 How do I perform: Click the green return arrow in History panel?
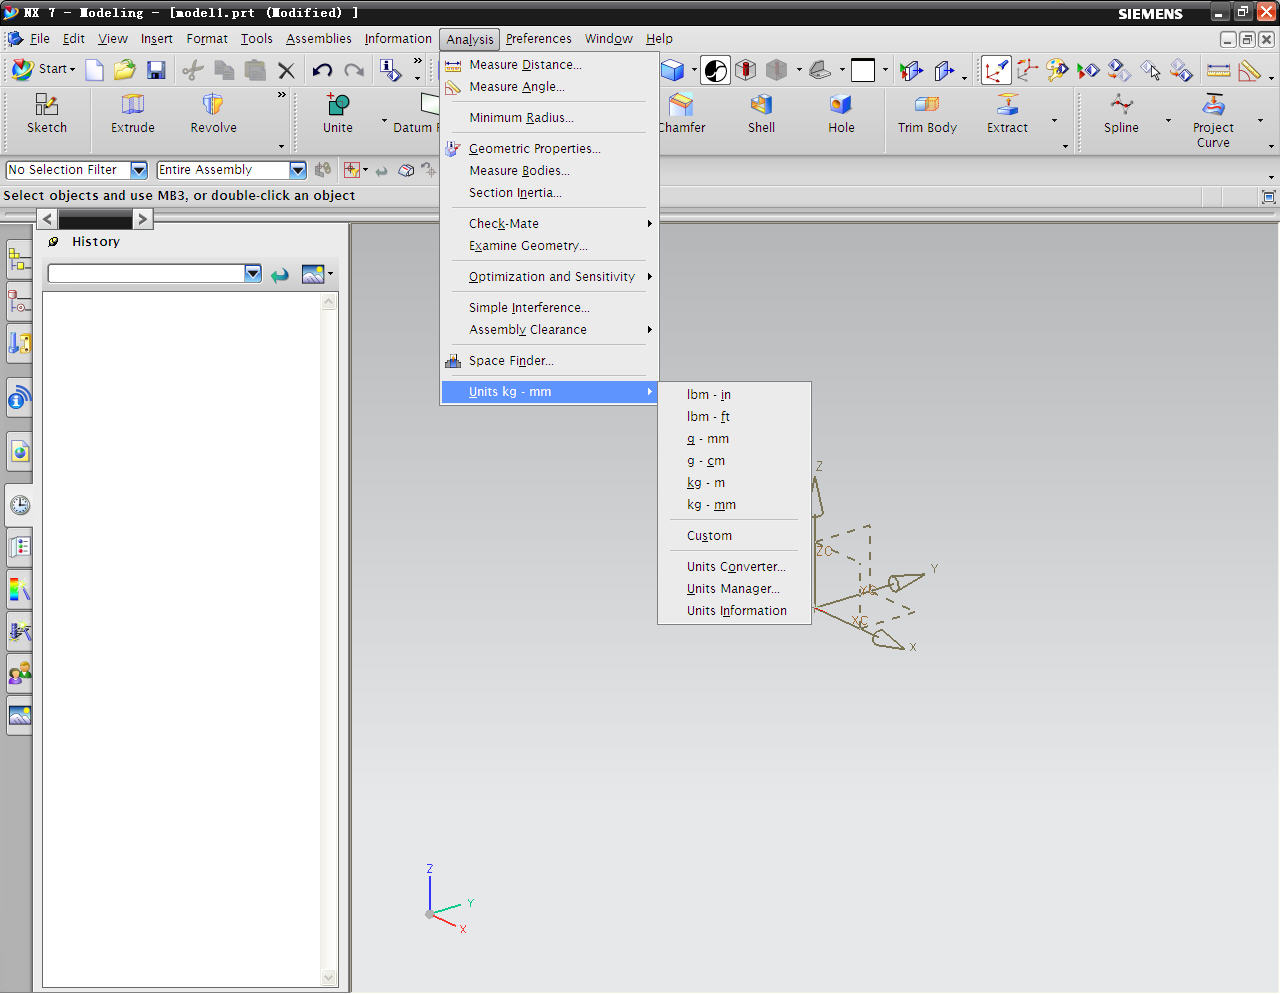[x=280, y=274]
